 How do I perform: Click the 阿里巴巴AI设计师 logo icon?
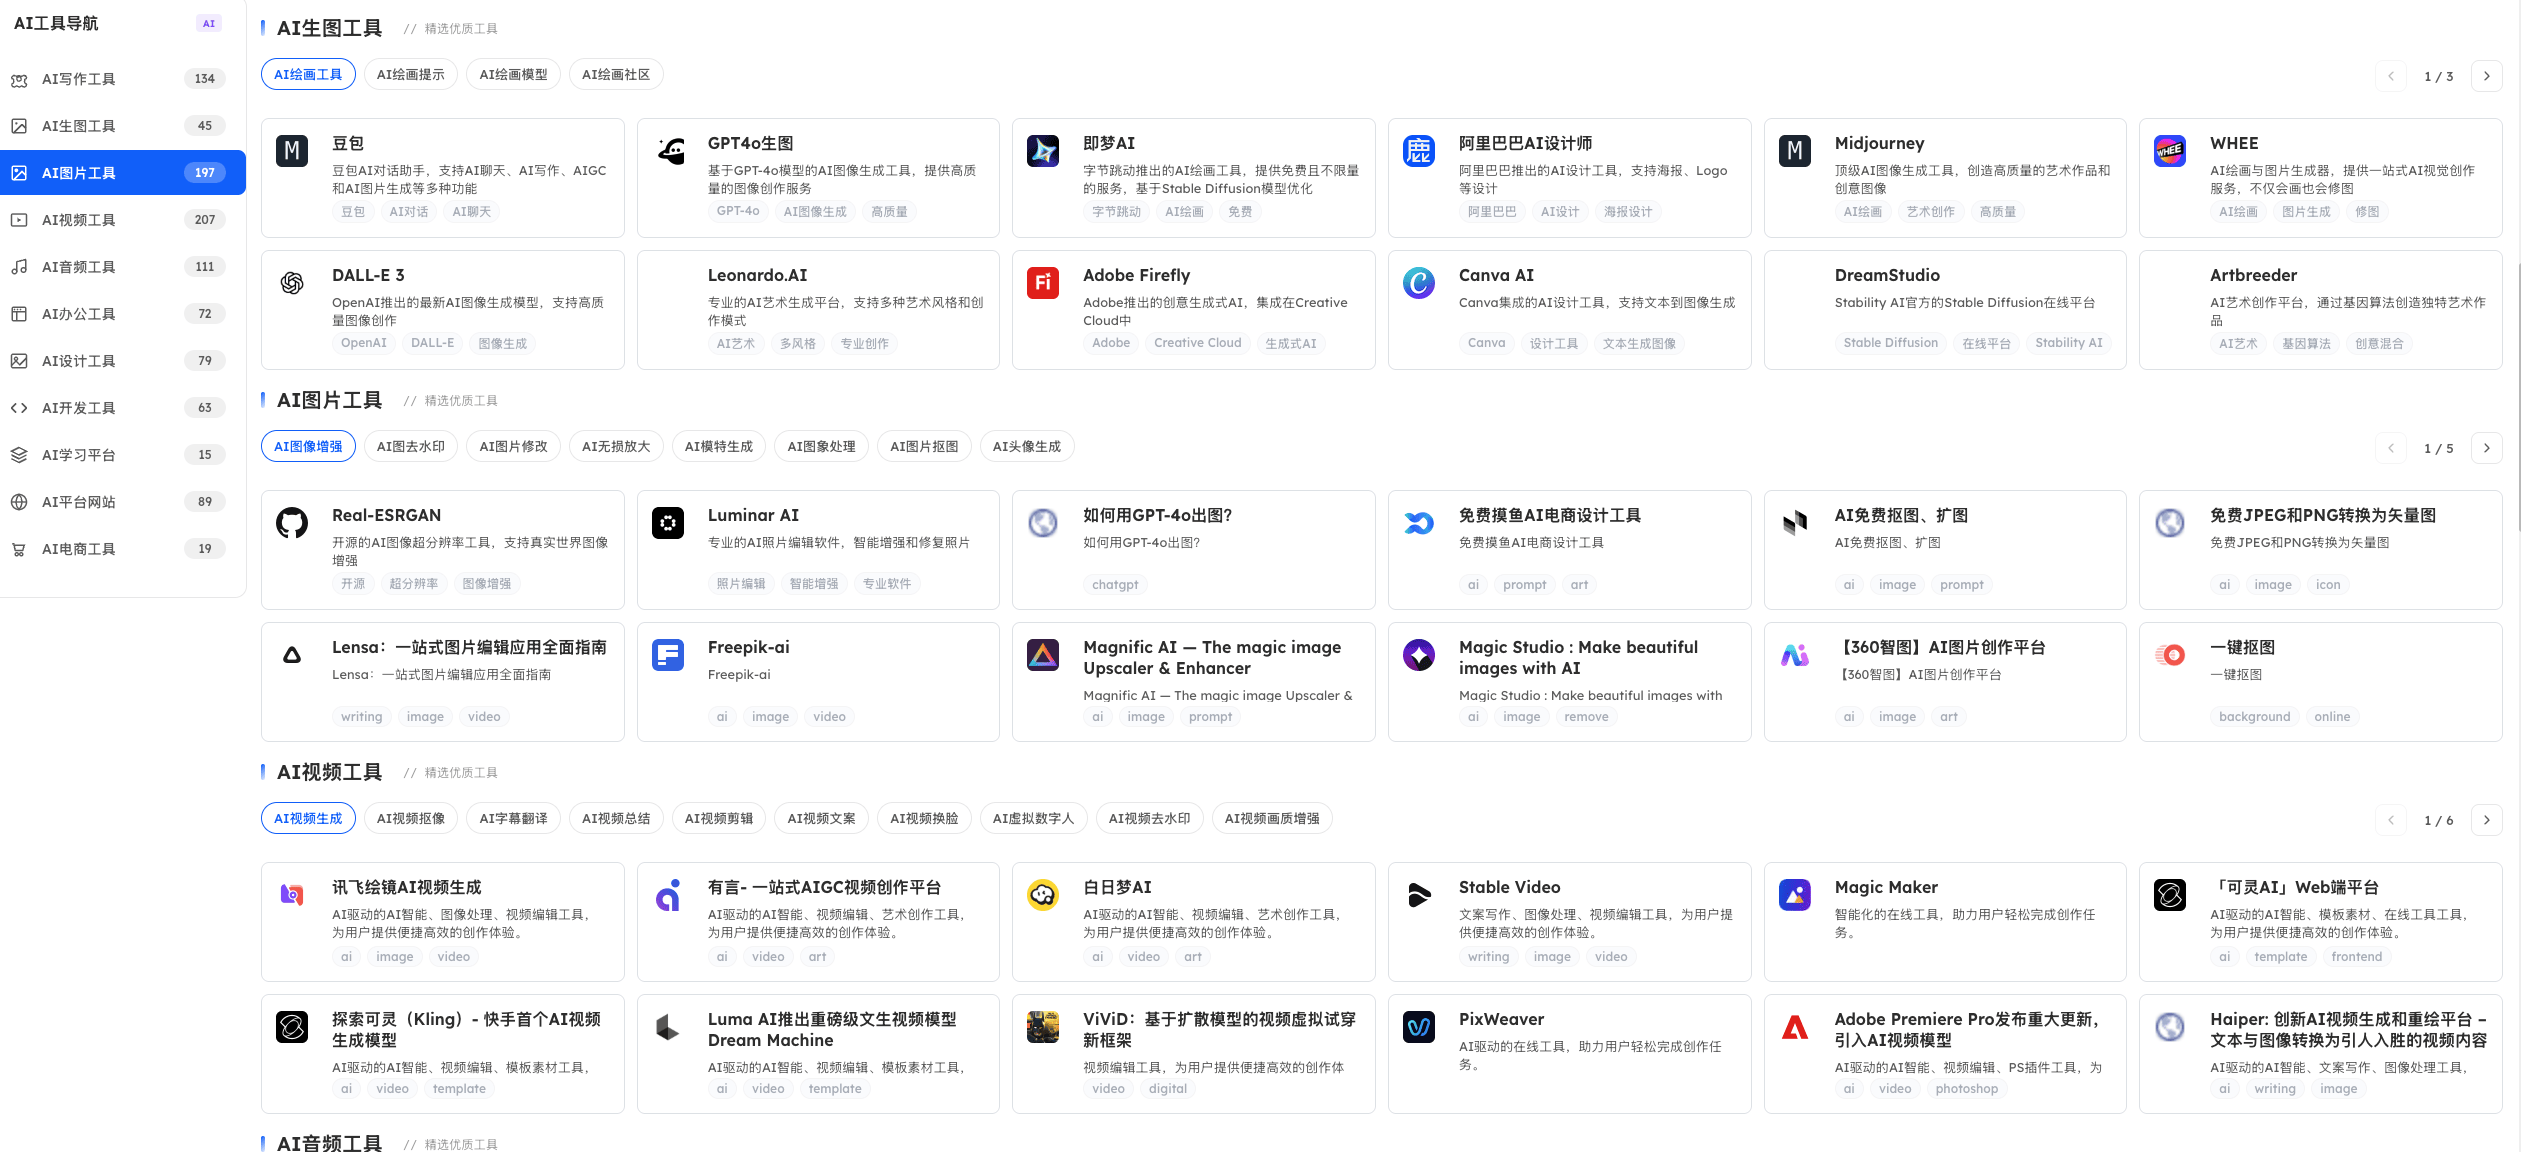click(x=1419, y=151)
